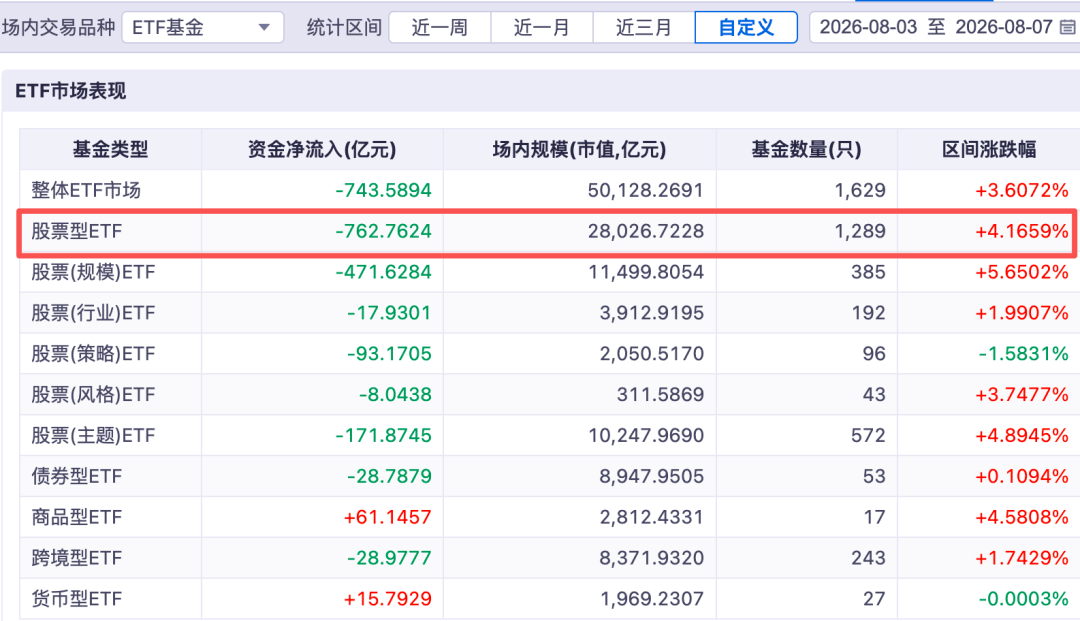Image resolution: width=1080 pixels, height=621 pixels.
Task: Click fund count value 1,629
Action: point(860,190)
